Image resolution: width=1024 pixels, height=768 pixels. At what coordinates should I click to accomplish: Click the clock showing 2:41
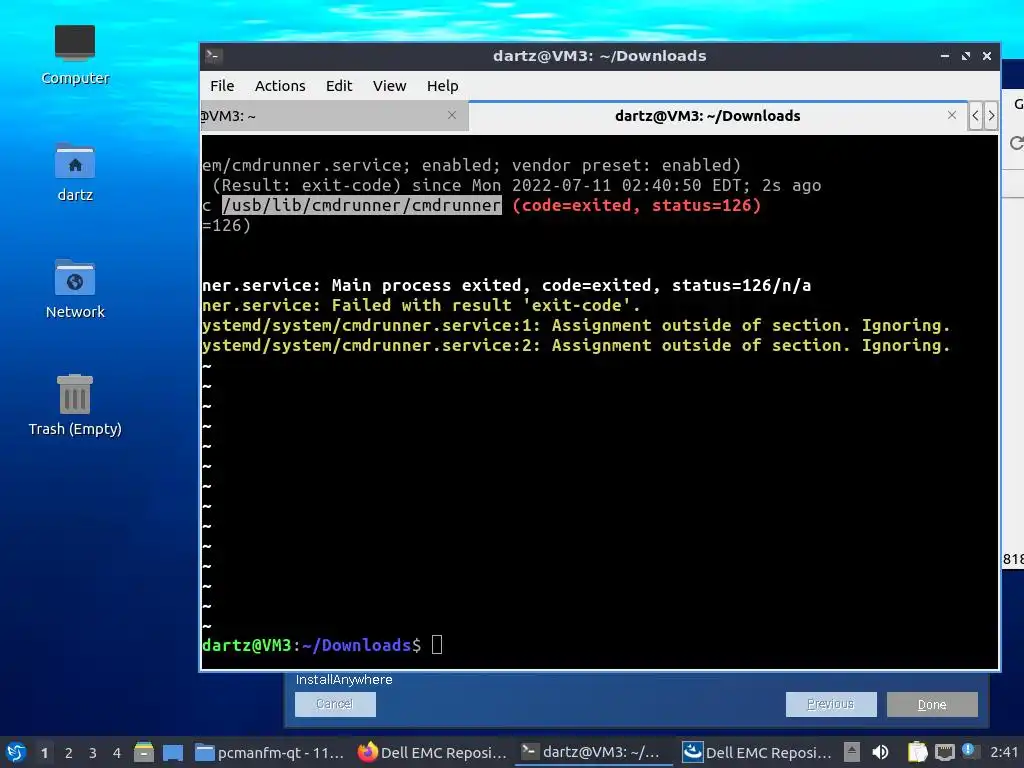pos(1004,752)
